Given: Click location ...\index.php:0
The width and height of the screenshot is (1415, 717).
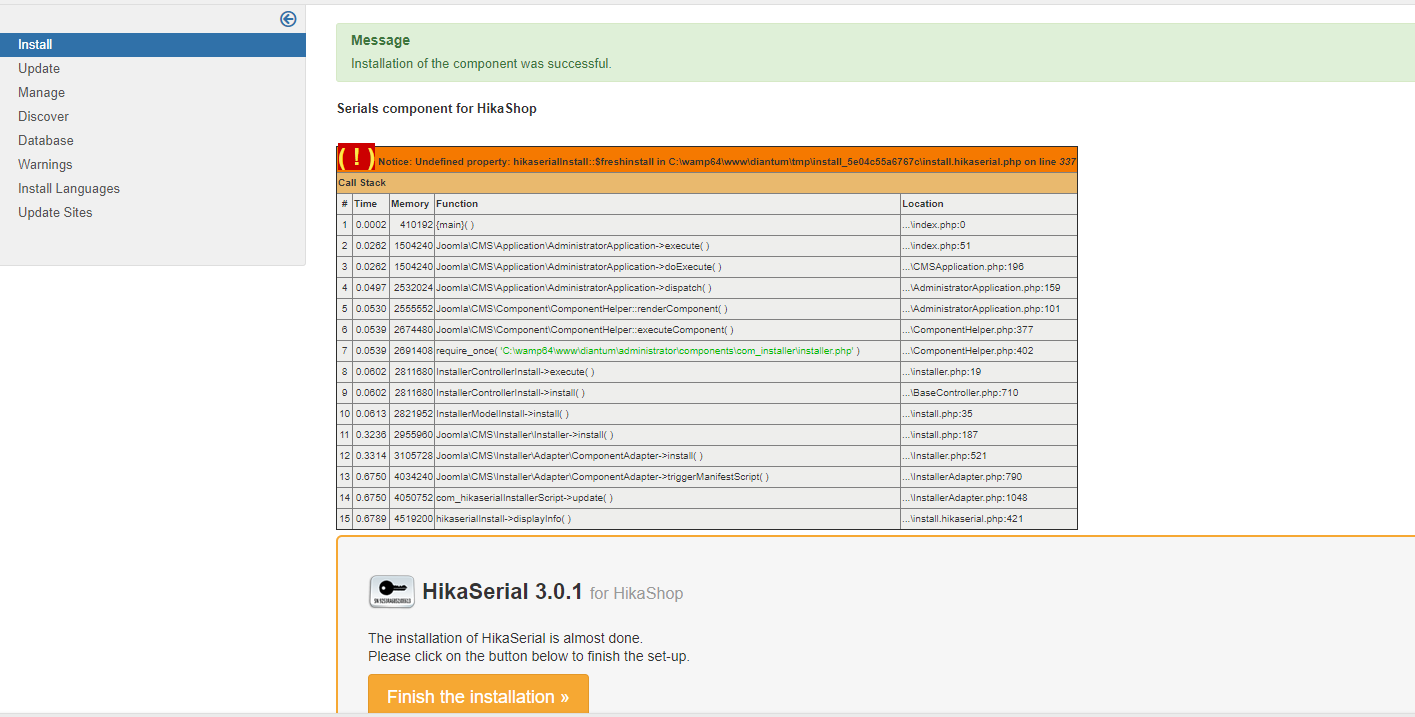Looking at the screenshot, I should (x=989, y=225).
